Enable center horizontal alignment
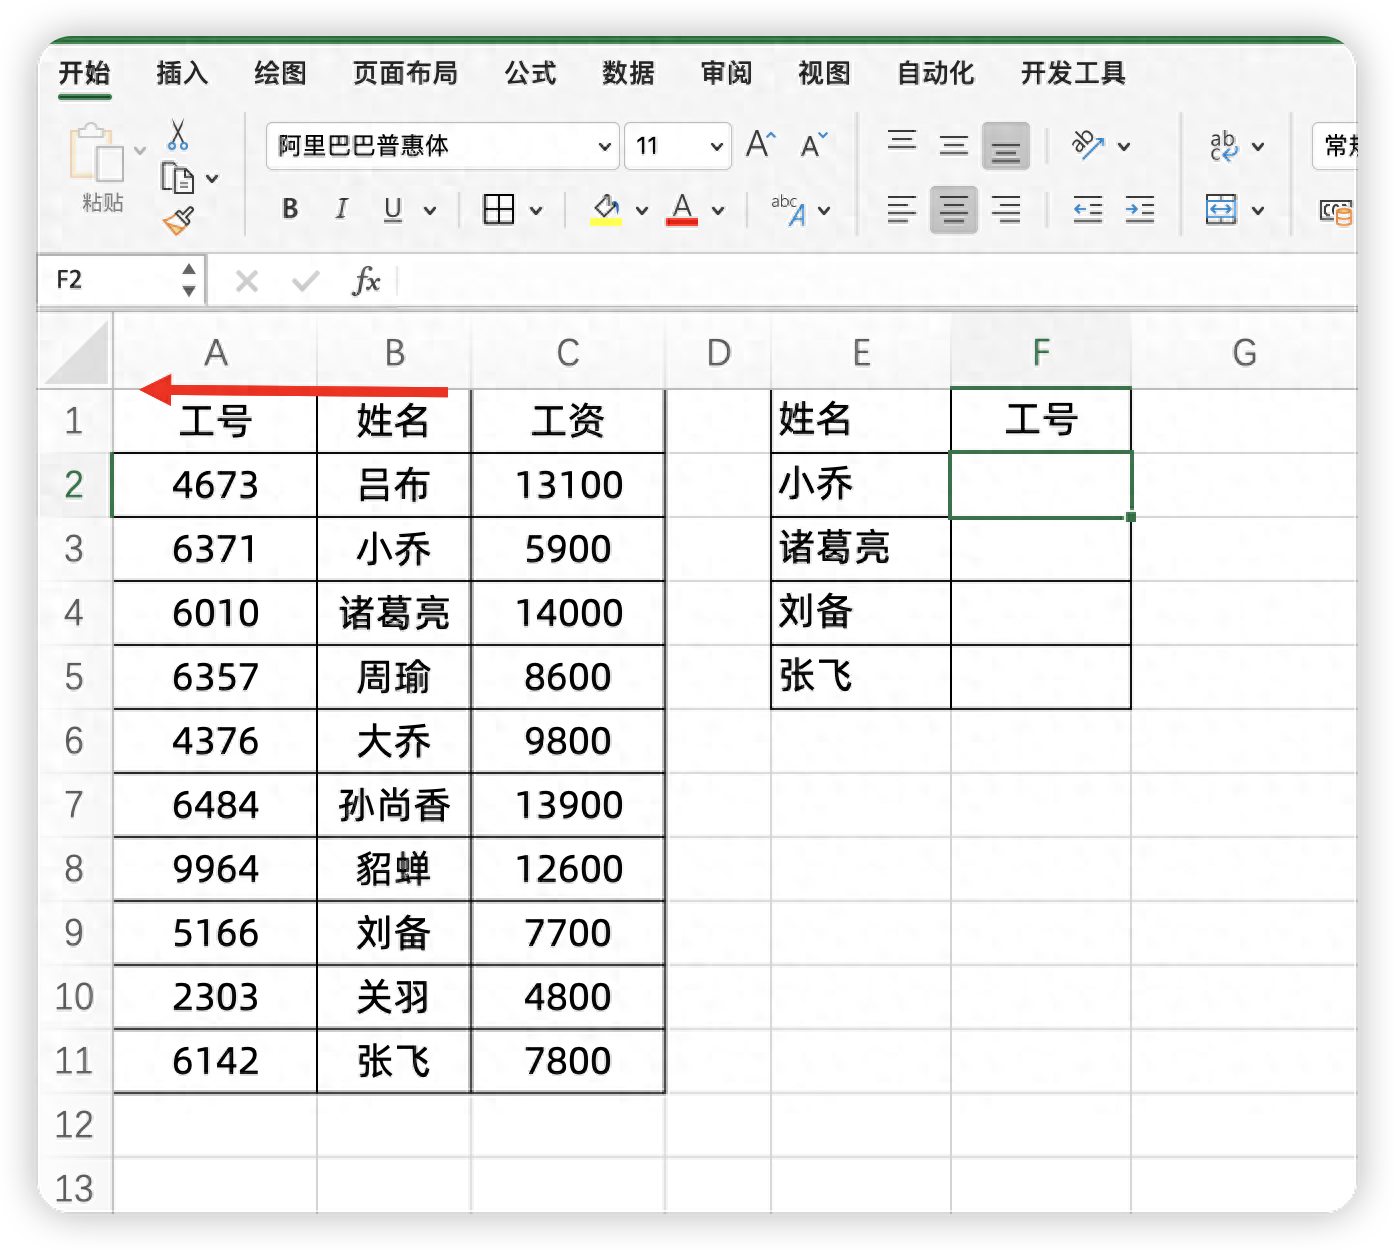This screenshot has height=1250, width=1394. pyautogui.click(x=954, y=210)
